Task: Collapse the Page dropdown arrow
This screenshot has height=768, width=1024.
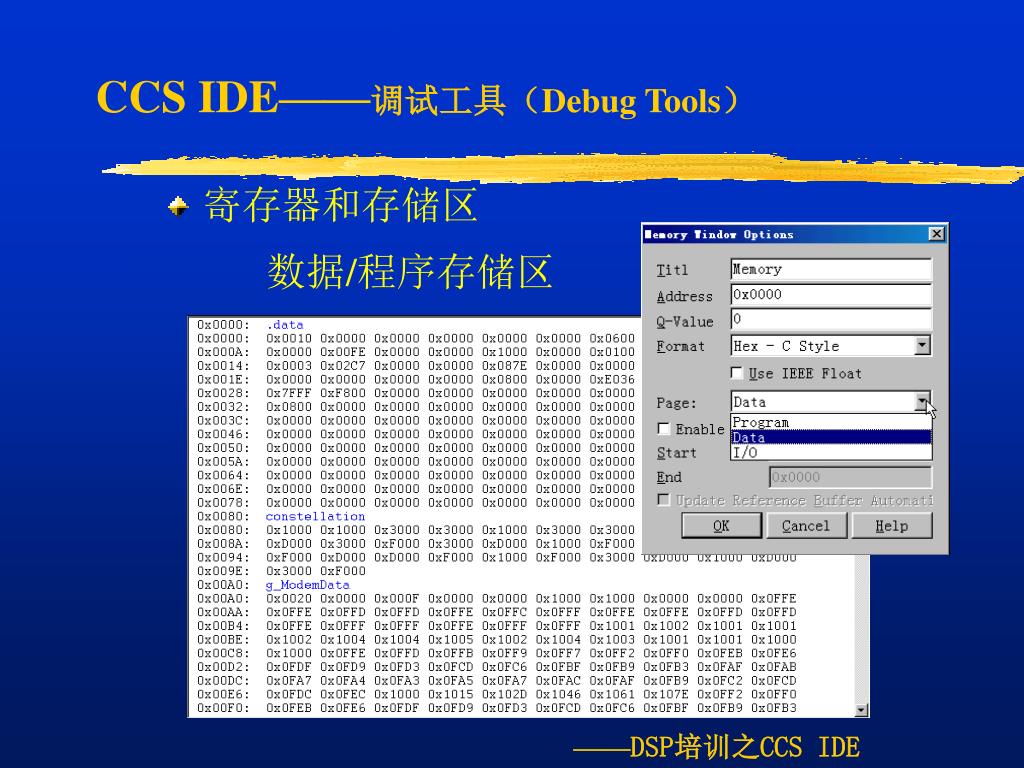Action: point(922,402)
